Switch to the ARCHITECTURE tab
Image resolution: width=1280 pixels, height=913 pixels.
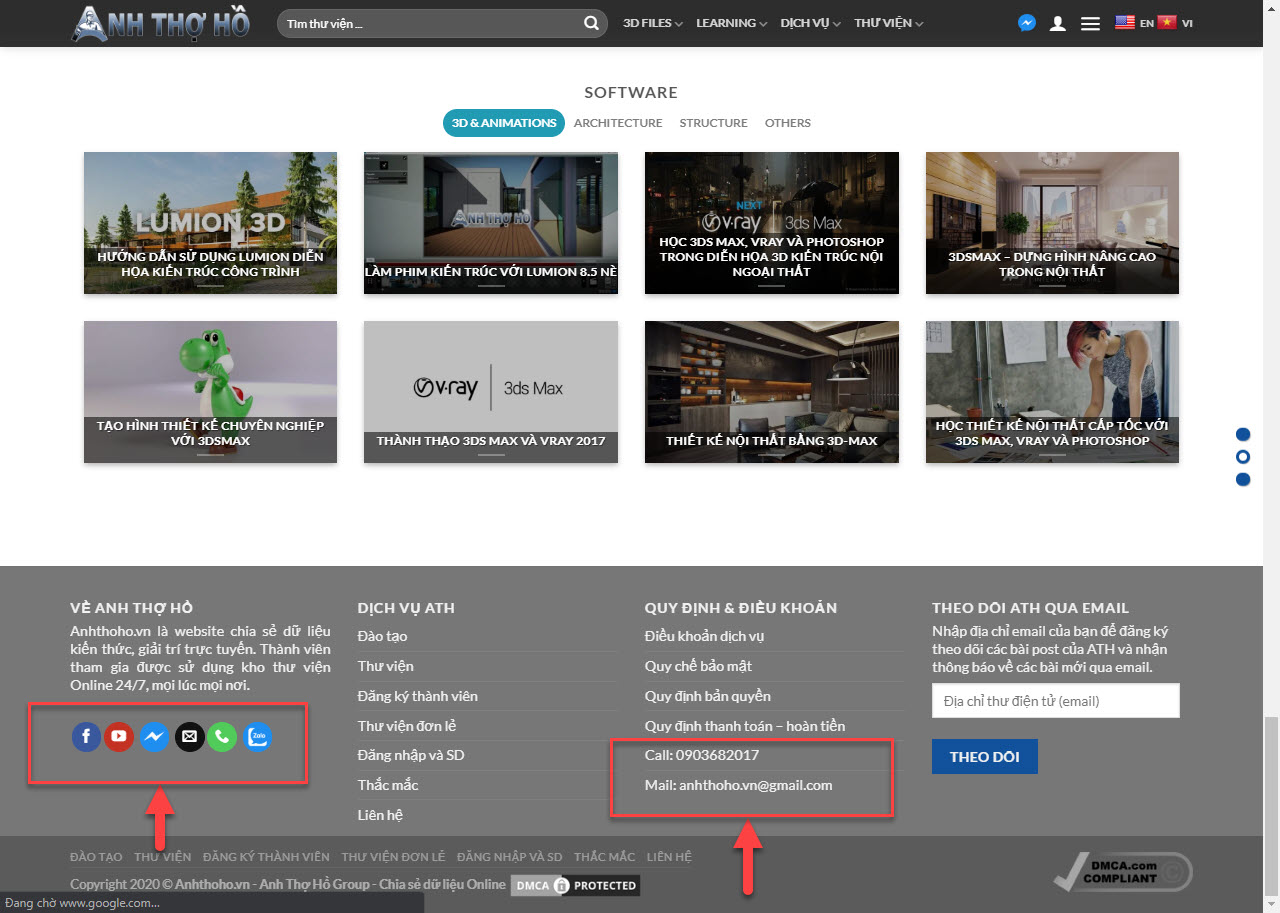[618, 123]
